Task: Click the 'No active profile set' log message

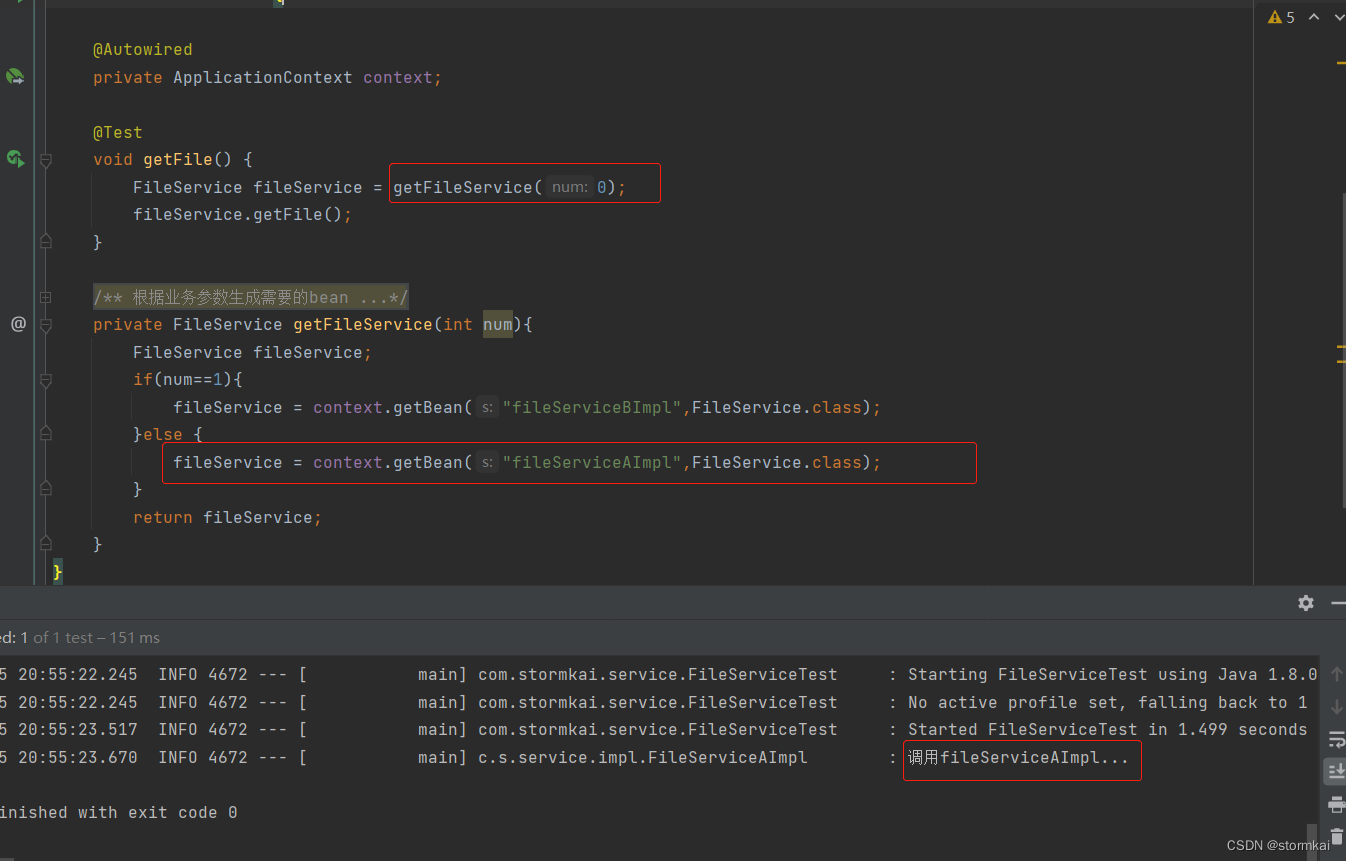Action: (1108, 702)
